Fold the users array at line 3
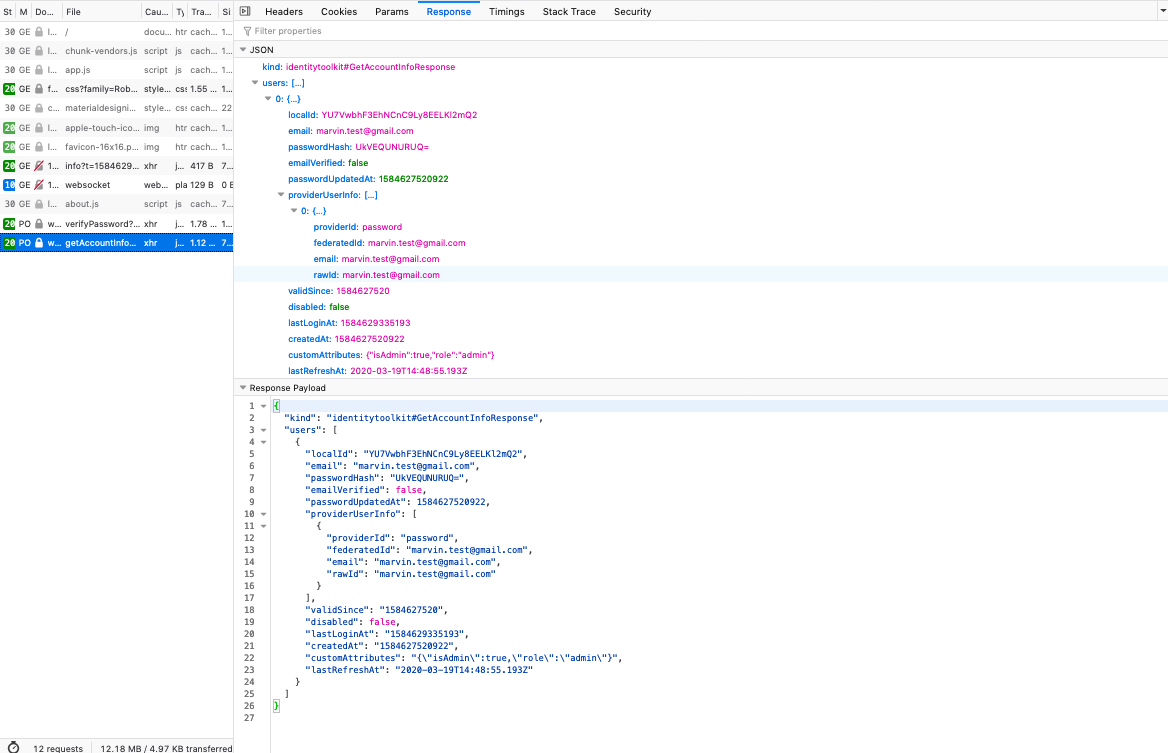Image resolution: width=1168 pixels, height=753 pixels. point(263,430)
